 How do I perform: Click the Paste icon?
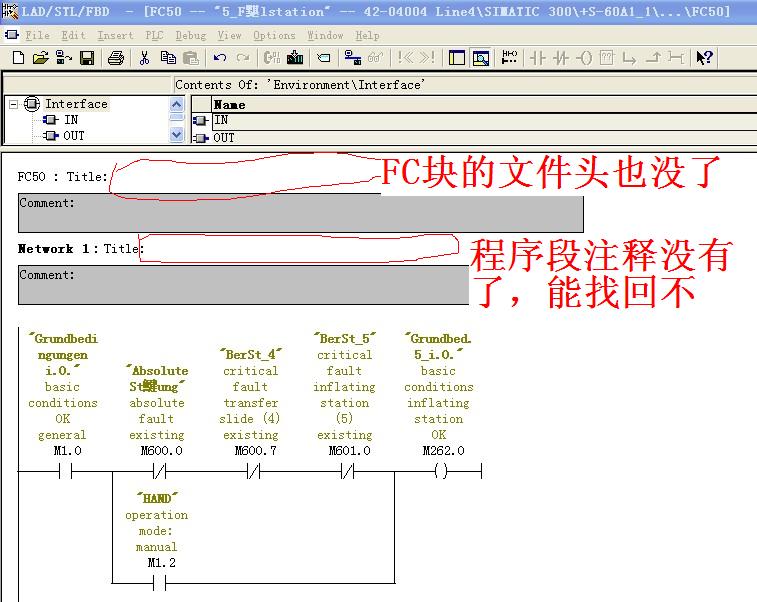(191, 58)
